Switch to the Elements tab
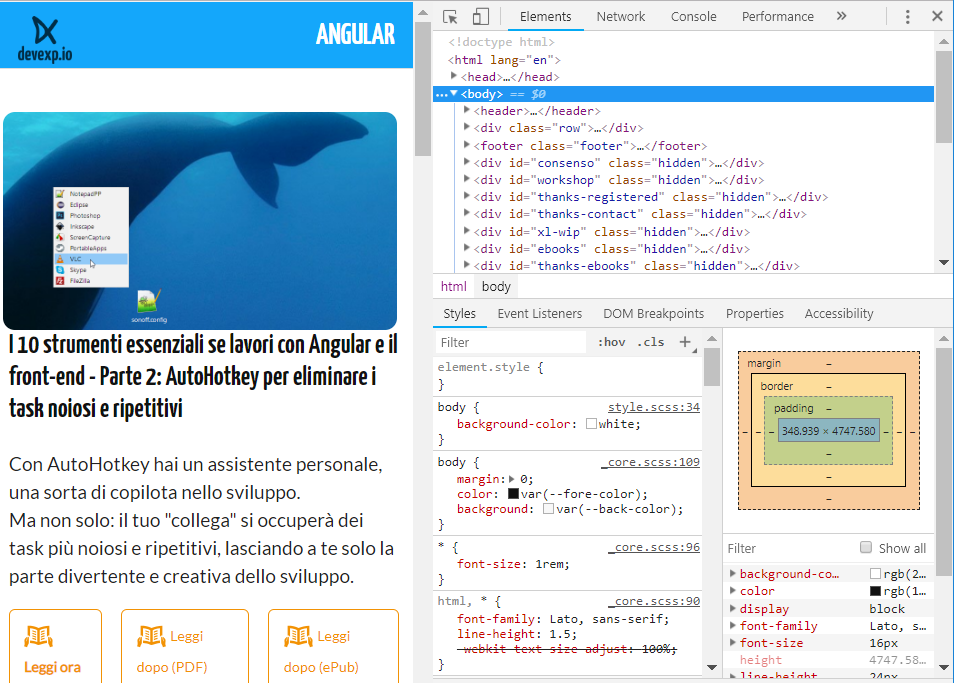 coord(545,16)
